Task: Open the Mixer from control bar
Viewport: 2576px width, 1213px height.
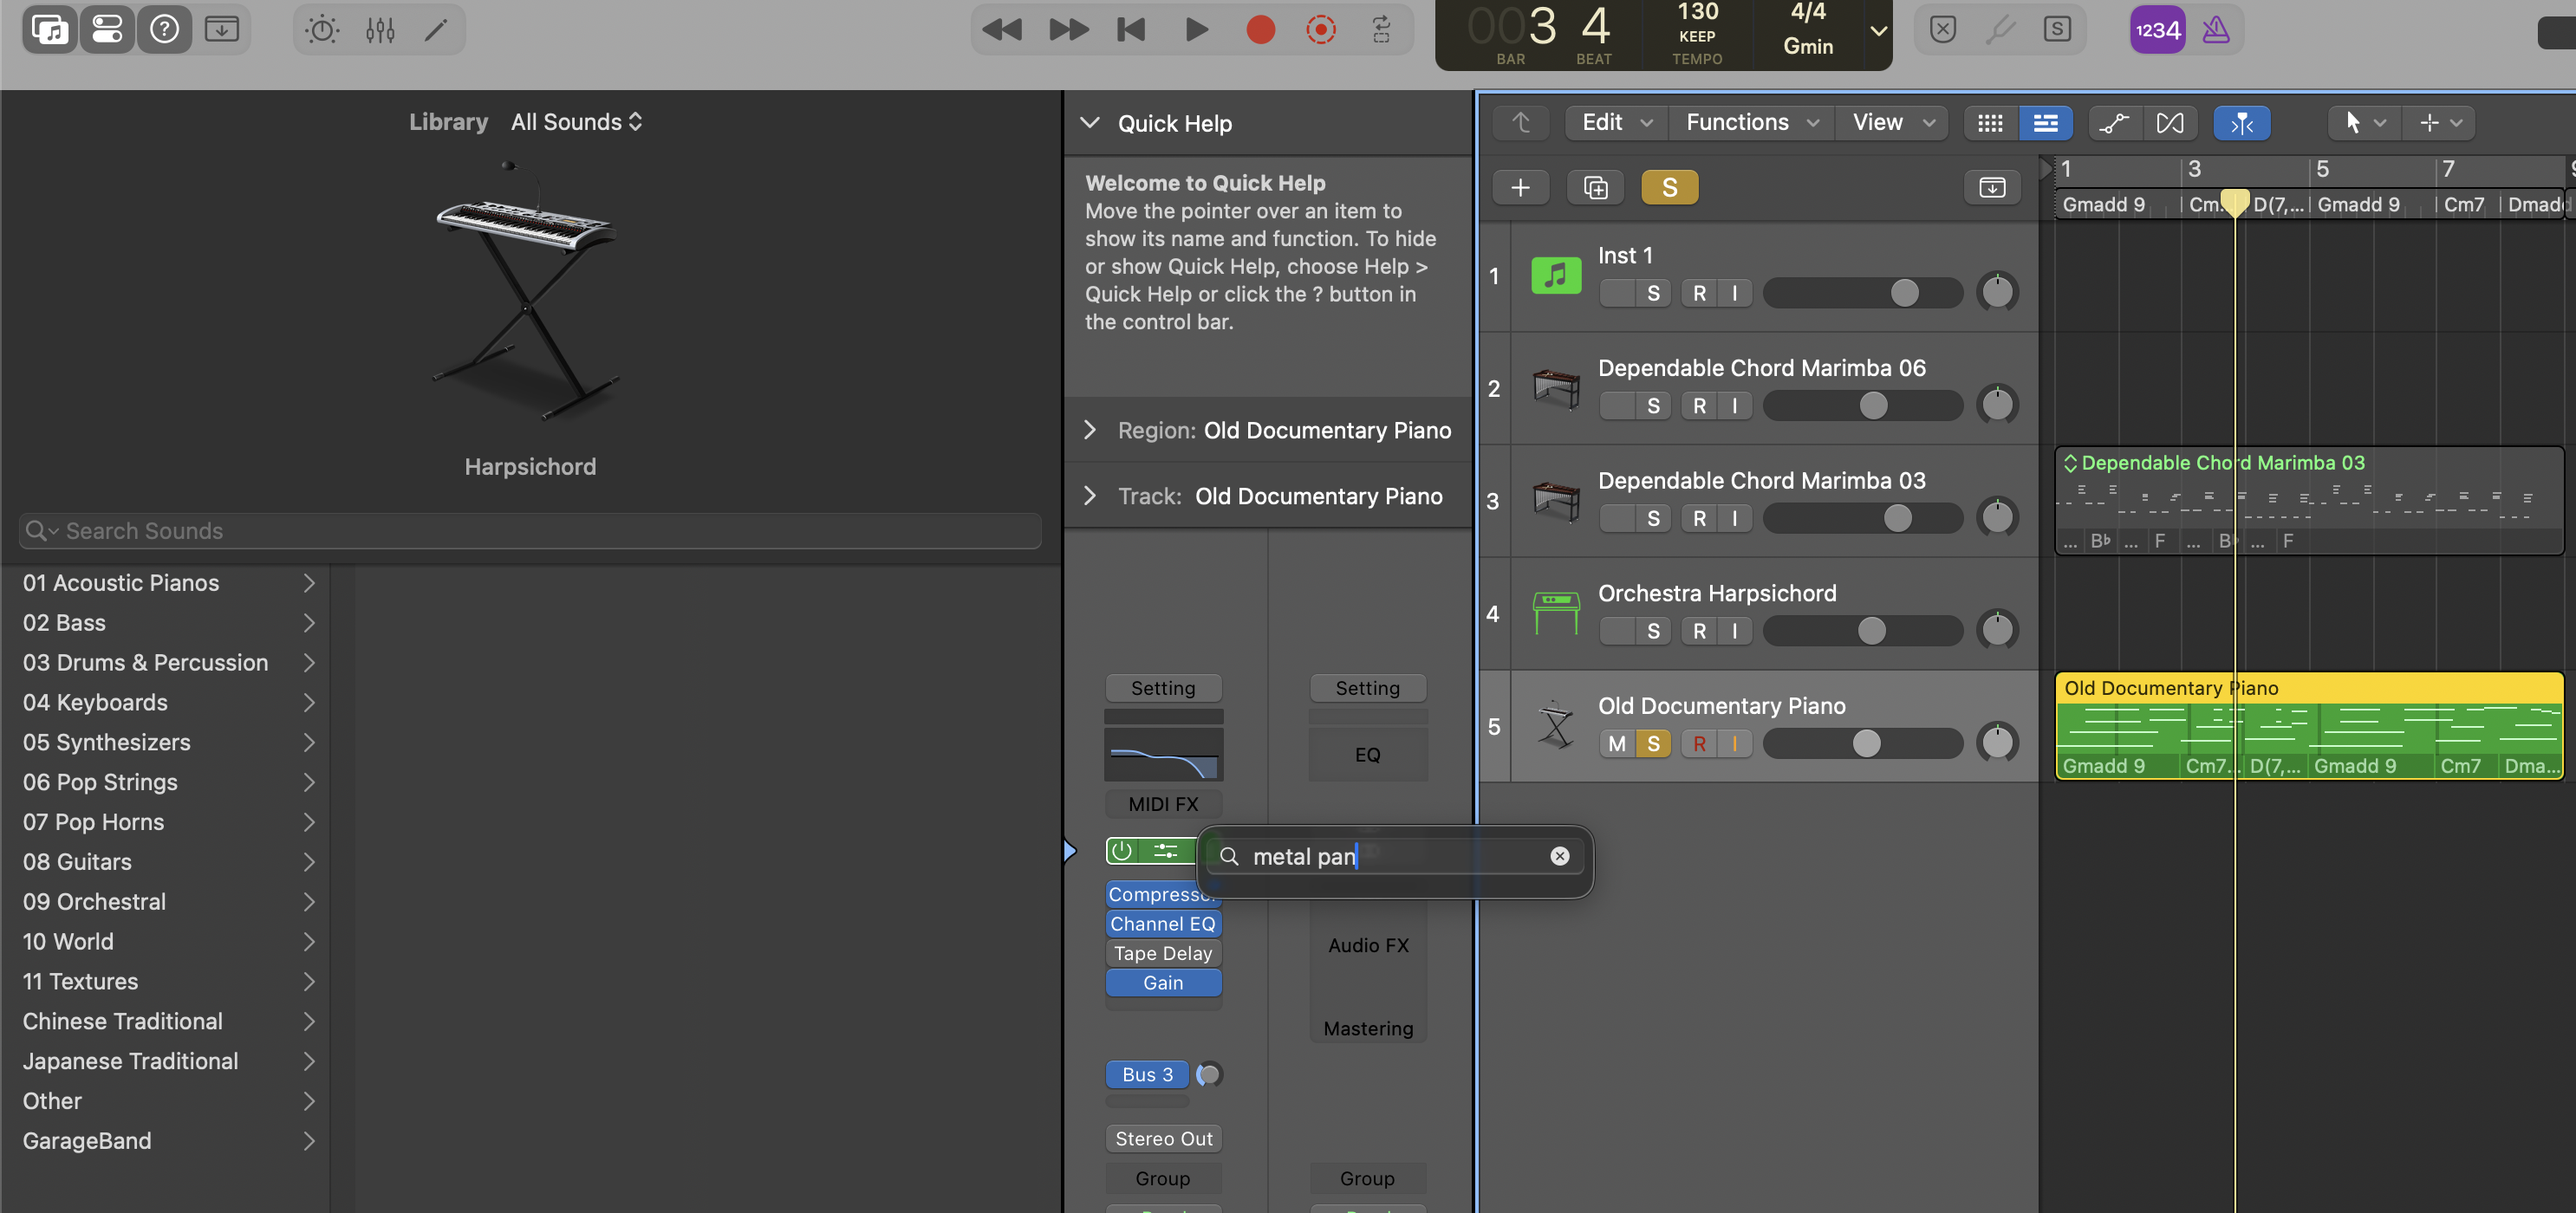Action: click(380, 30)
